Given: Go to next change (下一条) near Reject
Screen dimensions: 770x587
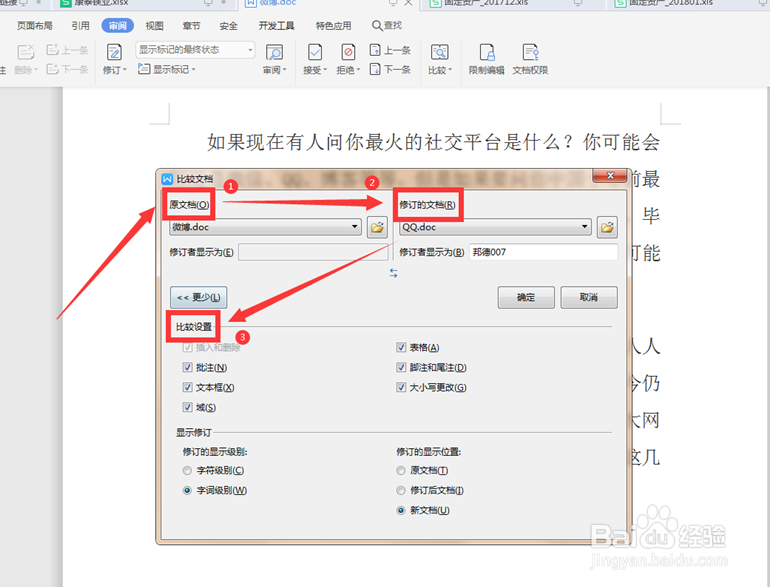Looking at the screenshot, I should point(390,69).
